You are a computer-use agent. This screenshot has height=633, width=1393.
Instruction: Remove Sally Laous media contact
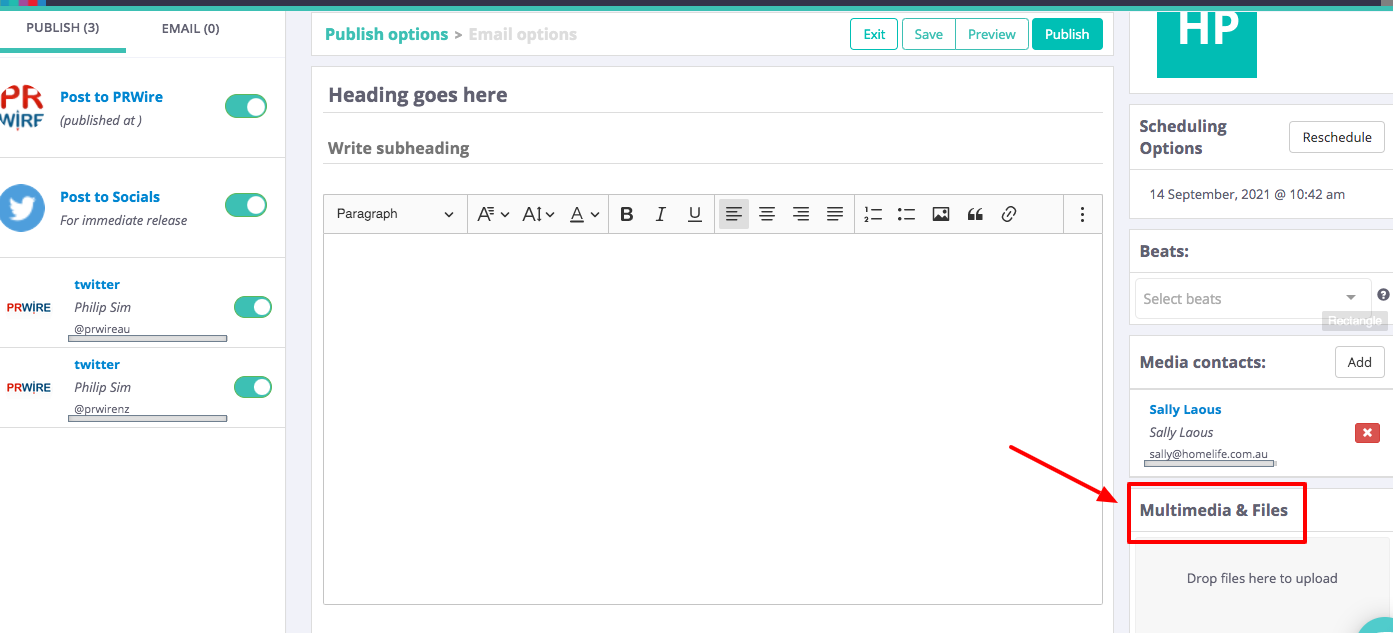pos(1367,433)
